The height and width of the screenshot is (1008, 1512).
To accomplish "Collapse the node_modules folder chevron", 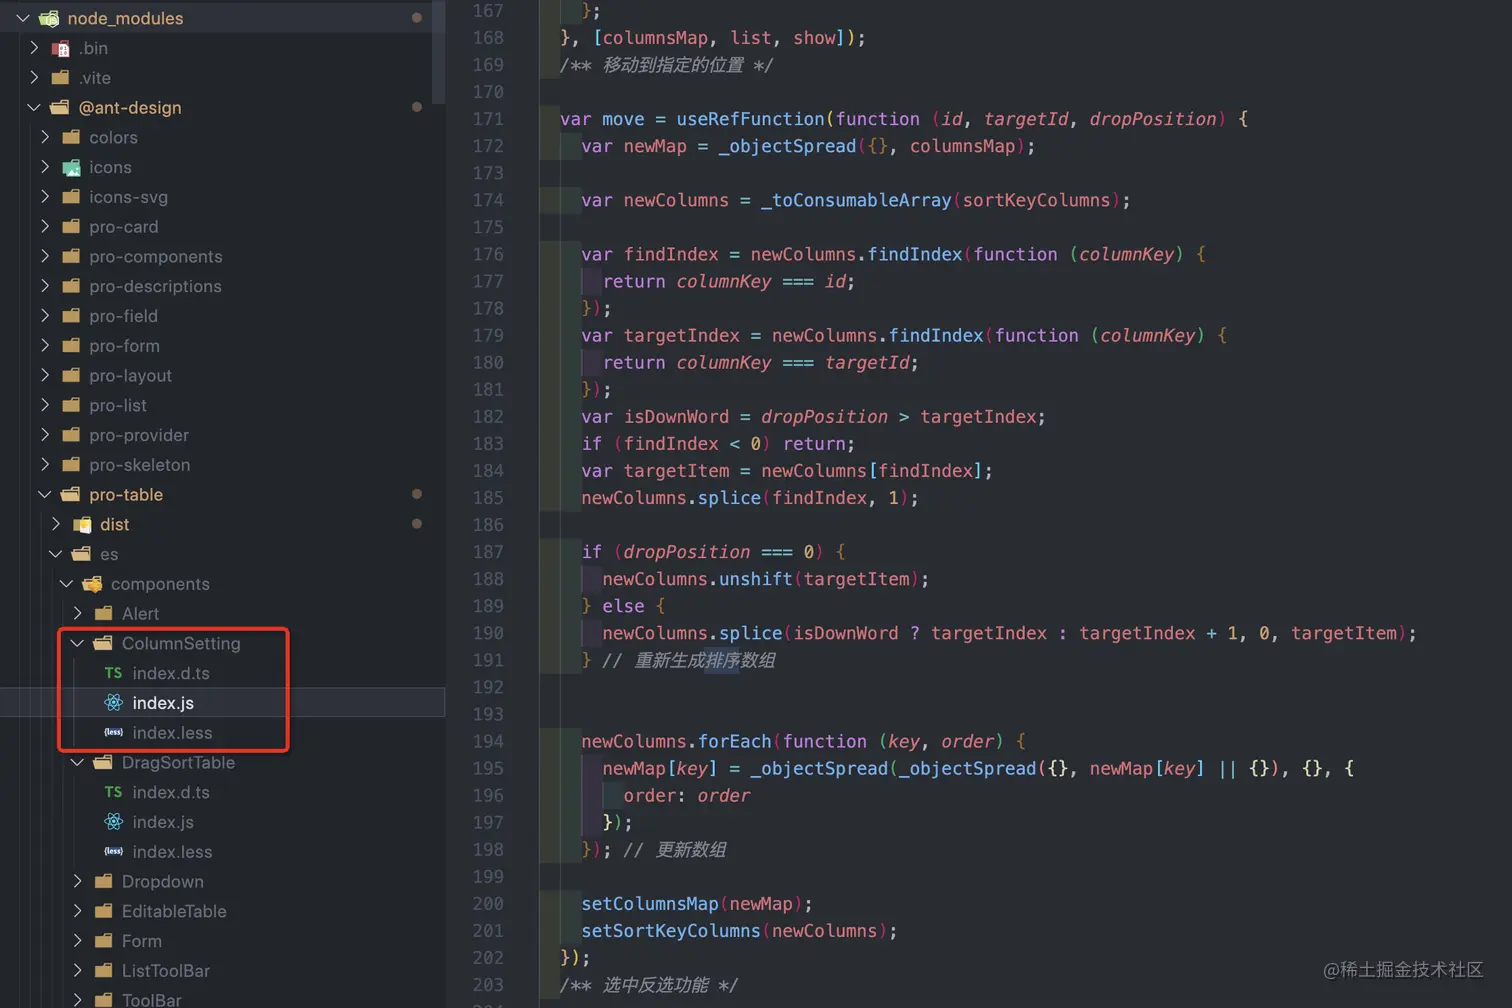I will 23,18.
